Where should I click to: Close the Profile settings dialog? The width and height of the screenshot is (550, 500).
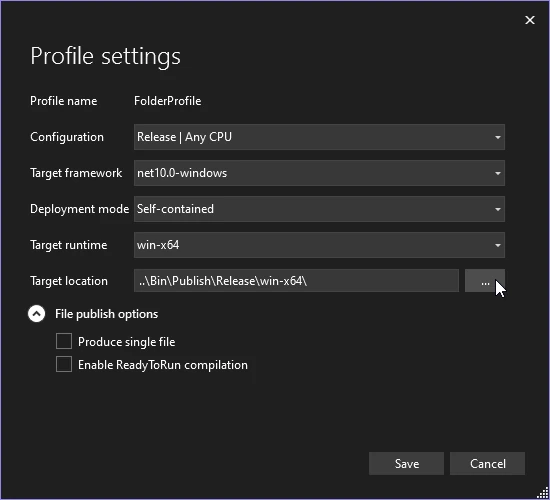point(530,20)
